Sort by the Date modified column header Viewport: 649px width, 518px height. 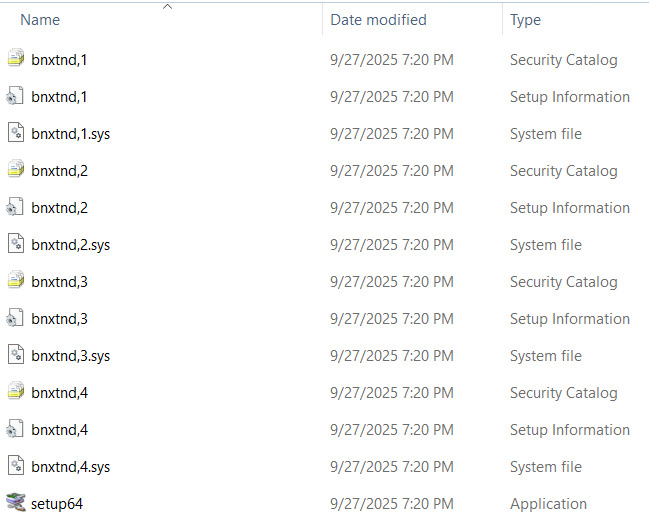tap(378, 20)
